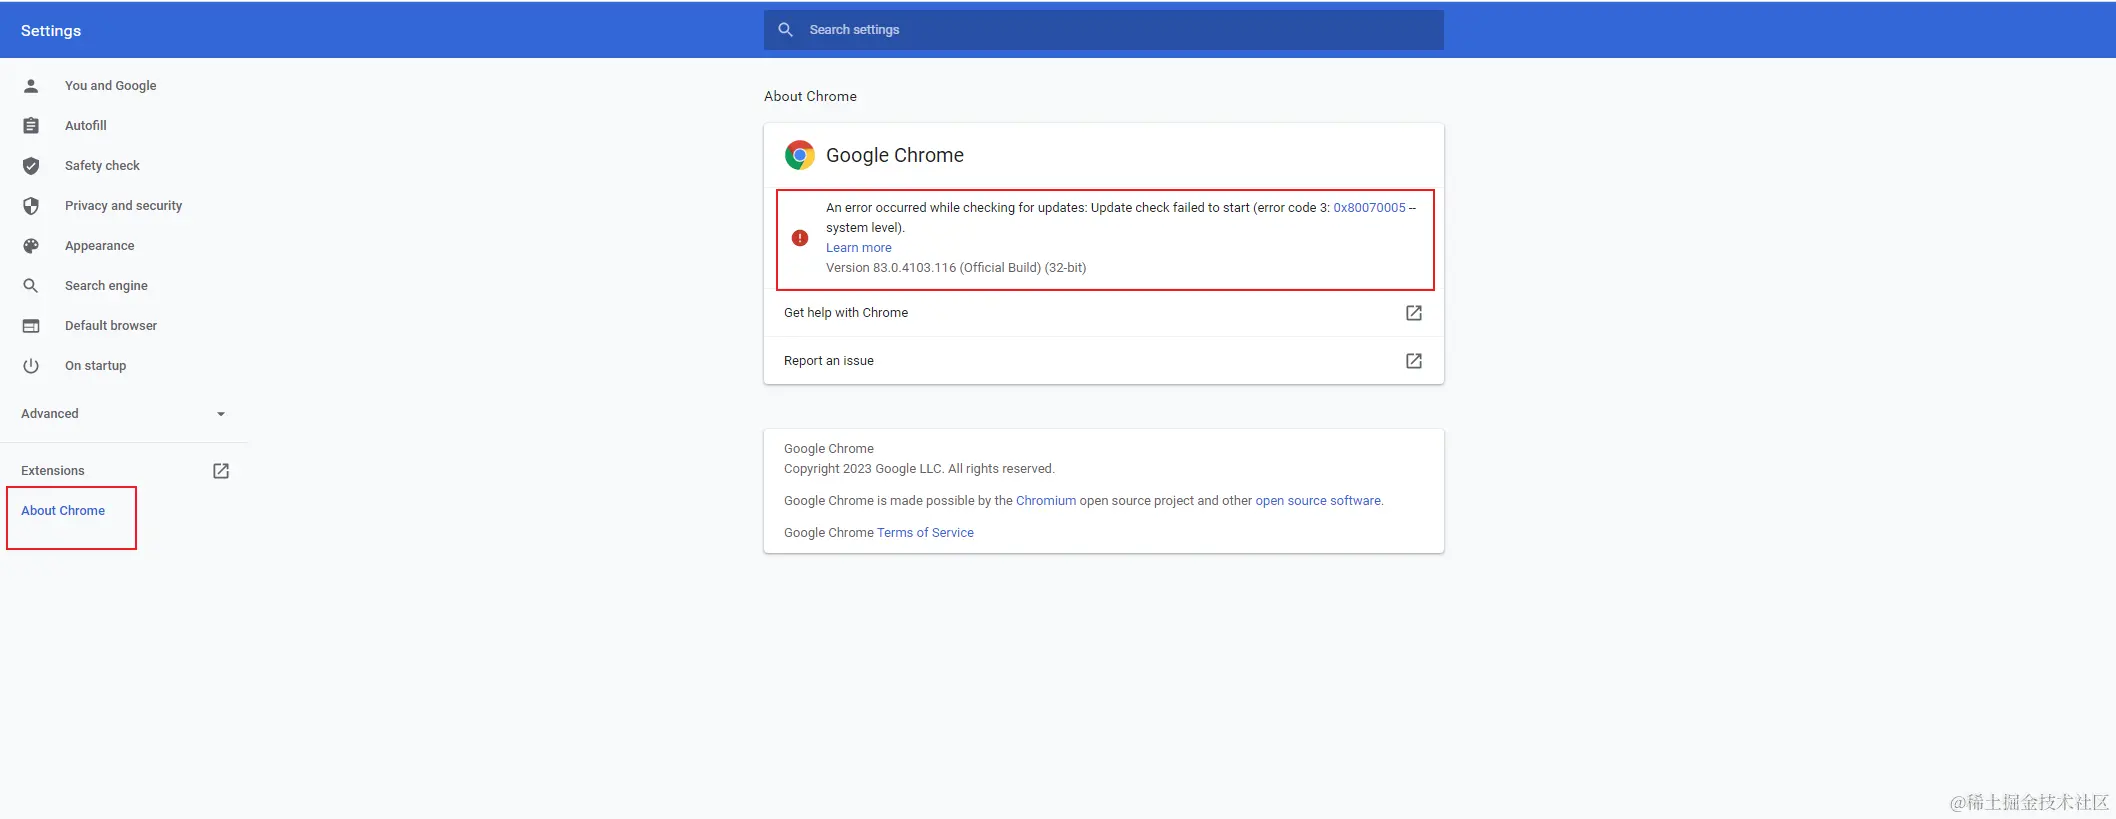Click the Report an issue row
Screen dimensions: 2116x819
coord(1104,361)
